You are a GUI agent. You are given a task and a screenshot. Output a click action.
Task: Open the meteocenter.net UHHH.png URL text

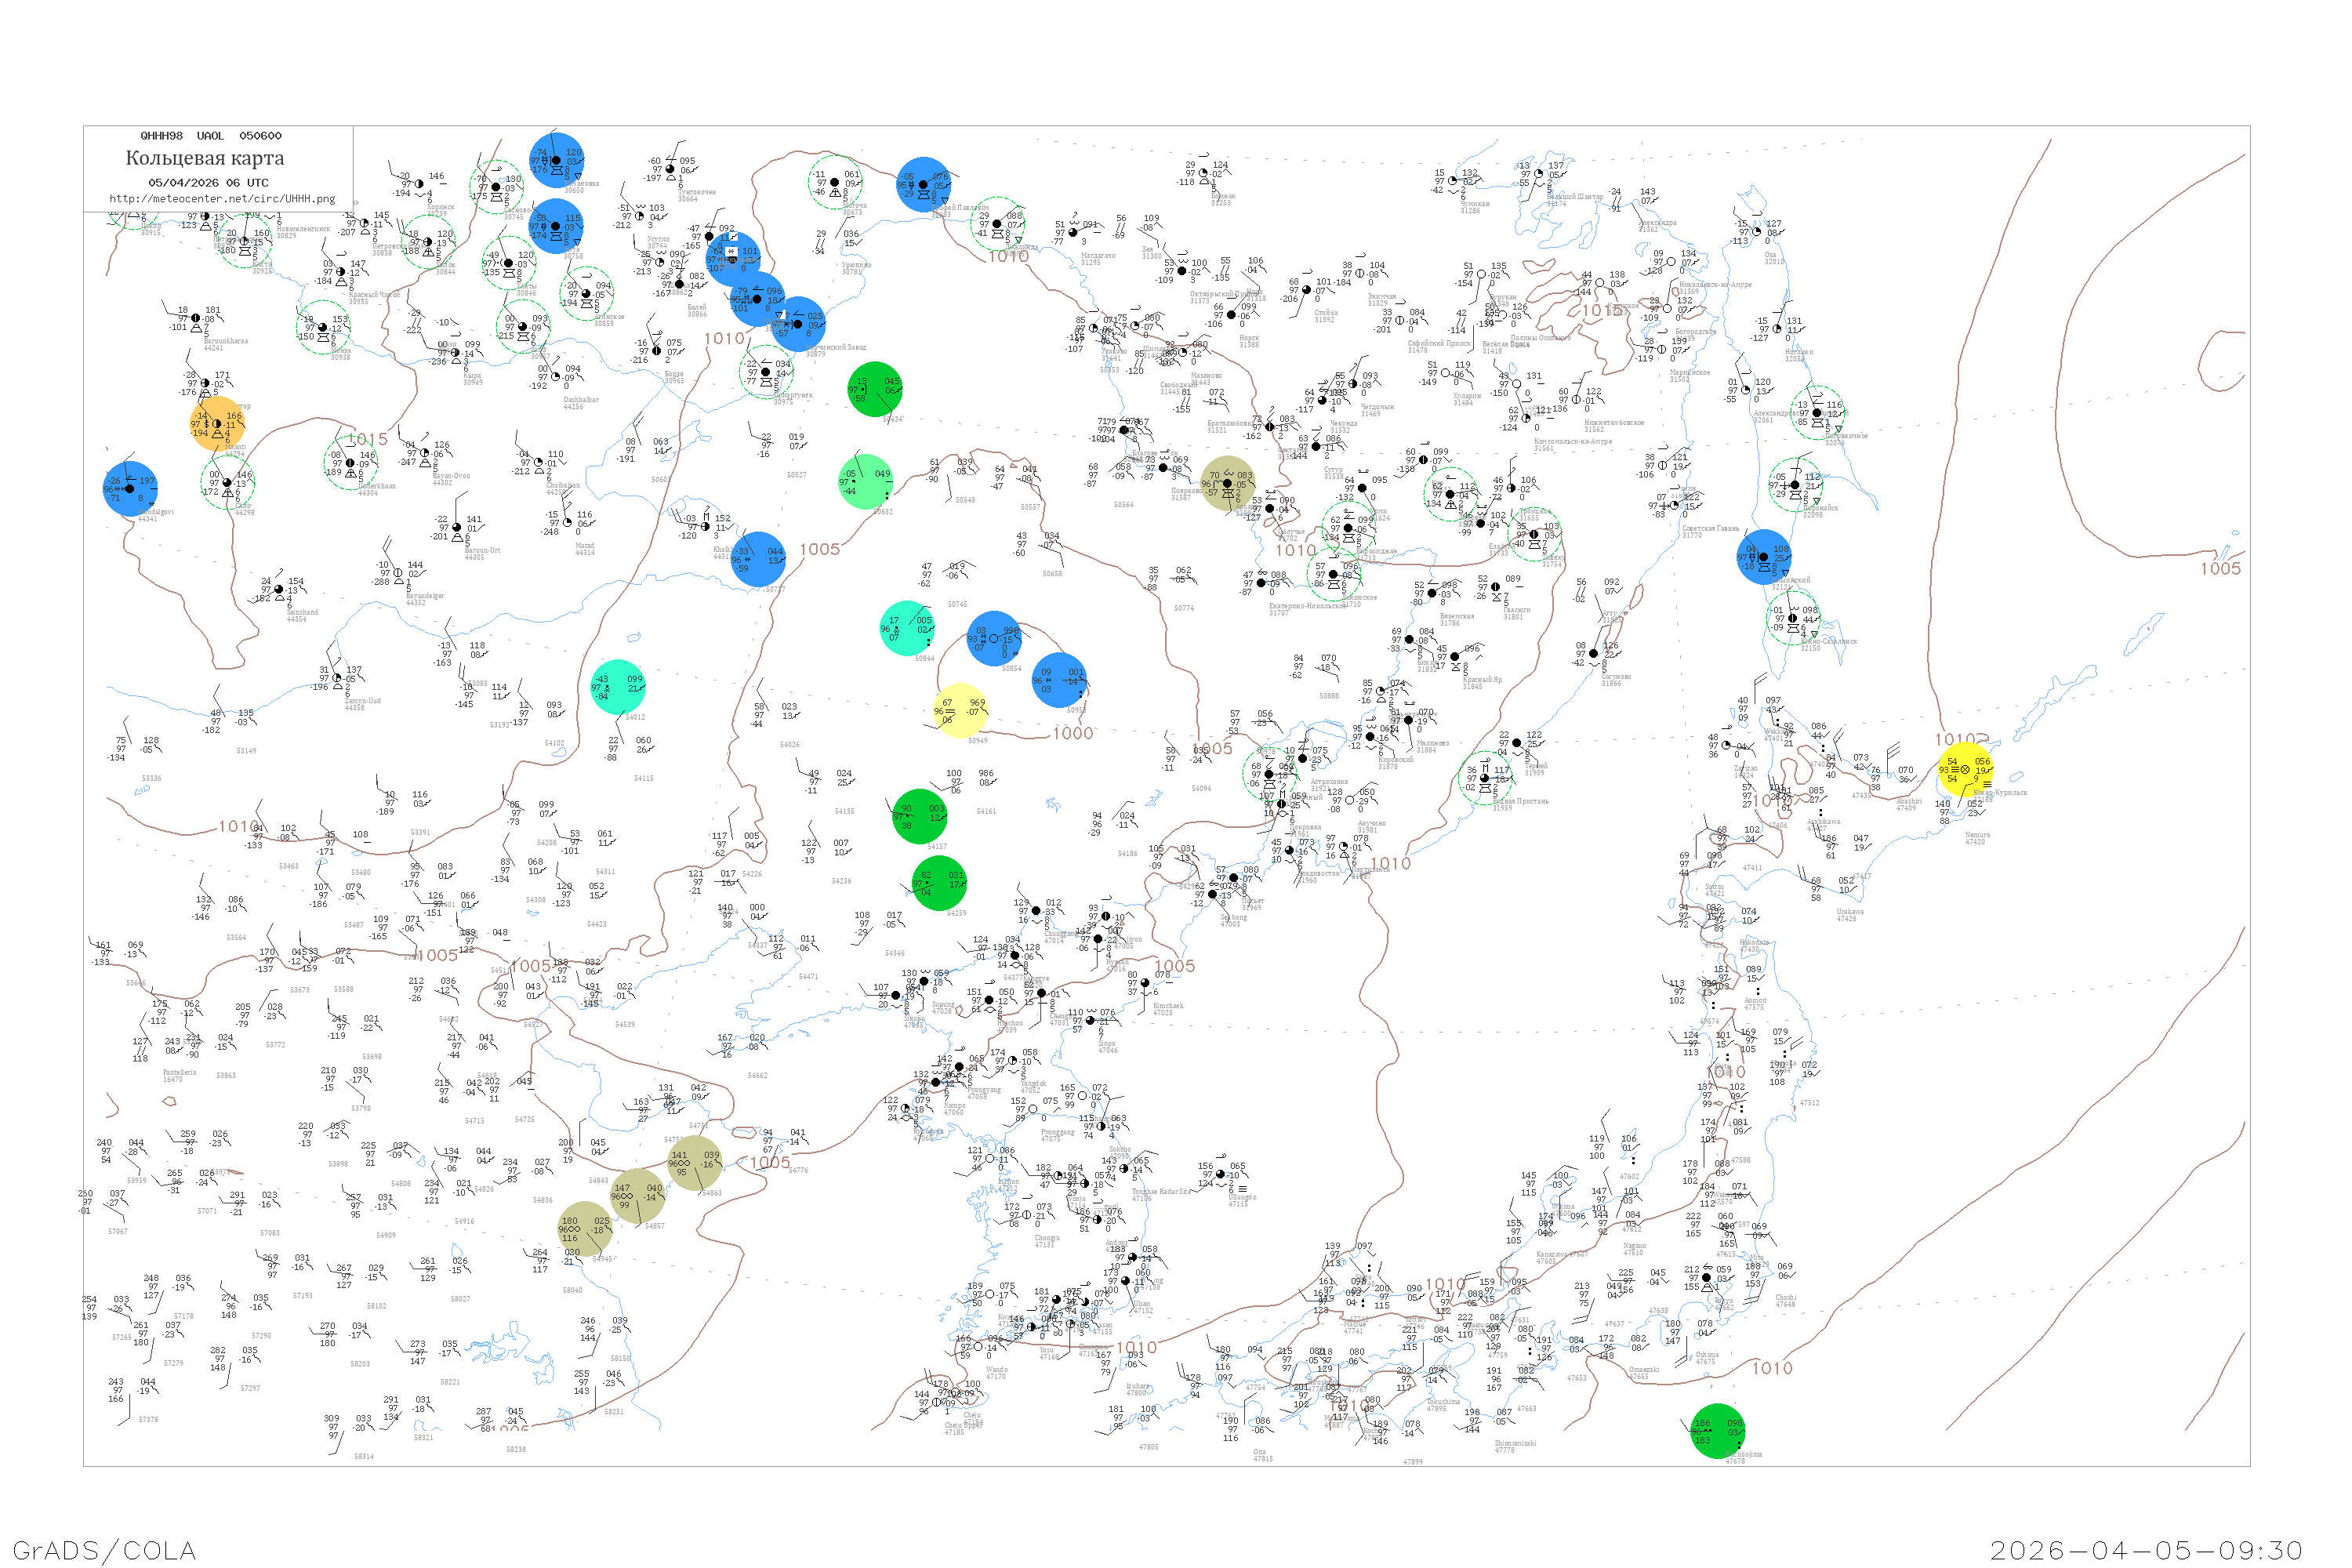click(222, 199)
